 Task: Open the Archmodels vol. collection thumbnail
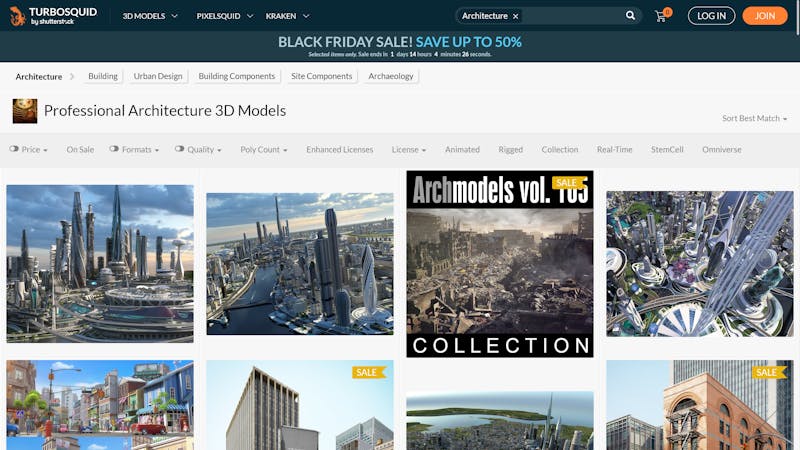click(x=499, y=264)
